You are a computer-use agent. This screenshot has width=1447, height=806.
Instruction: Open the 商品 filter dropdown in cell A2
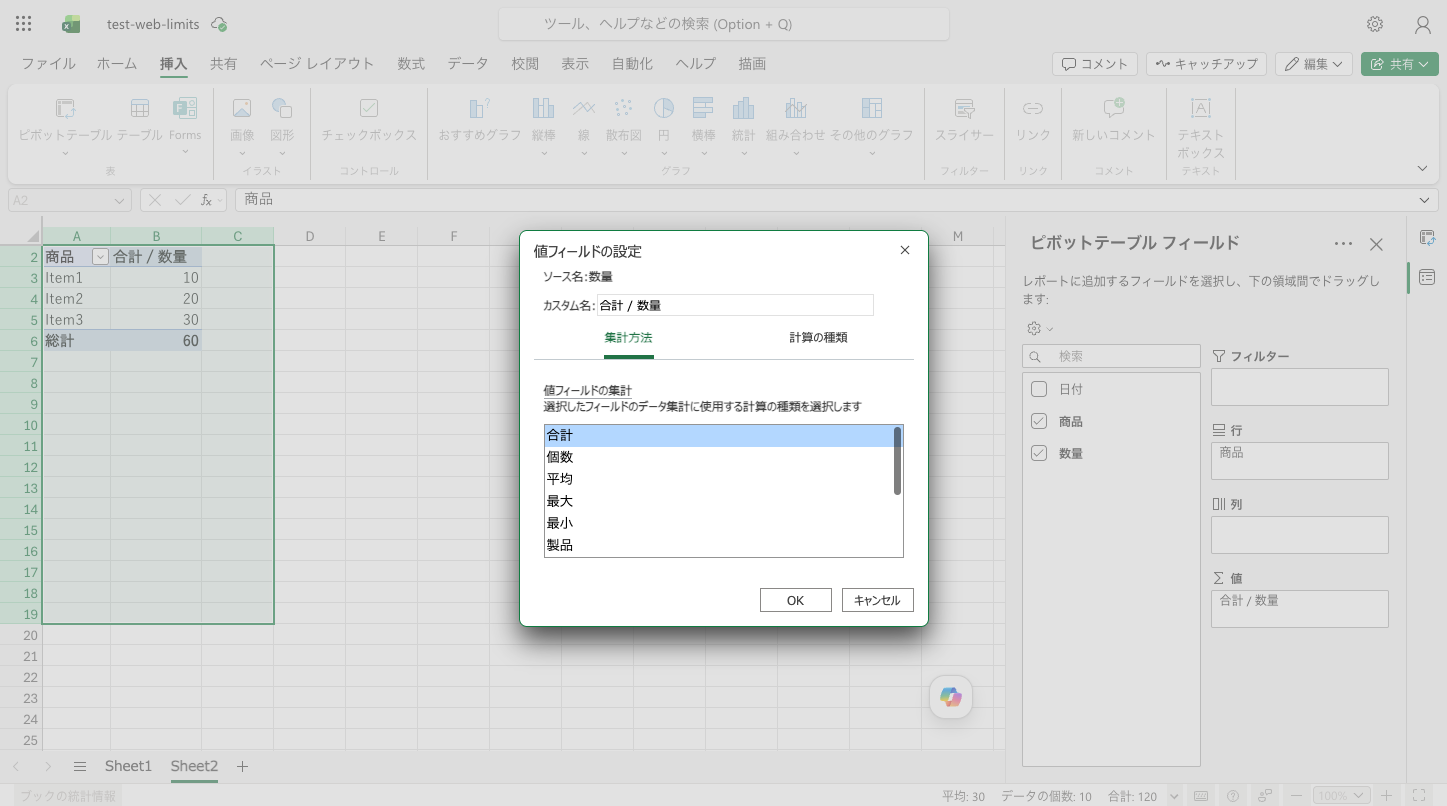[x=100, y=257]
